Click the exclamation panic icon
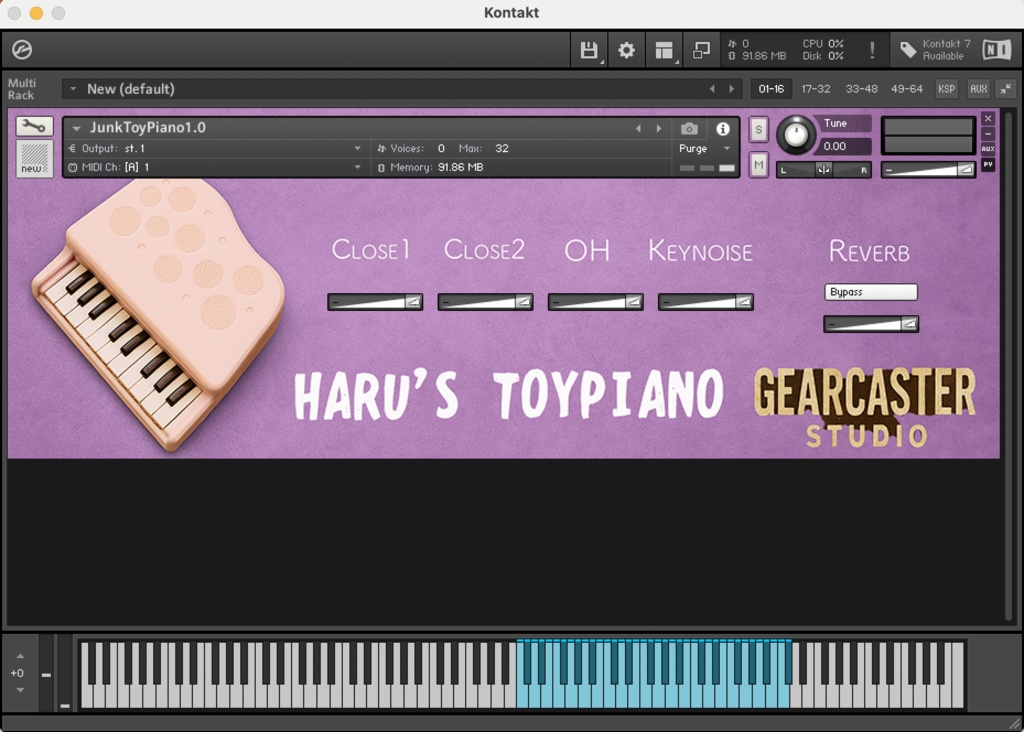1024x732 pixels. coord(872,50)
